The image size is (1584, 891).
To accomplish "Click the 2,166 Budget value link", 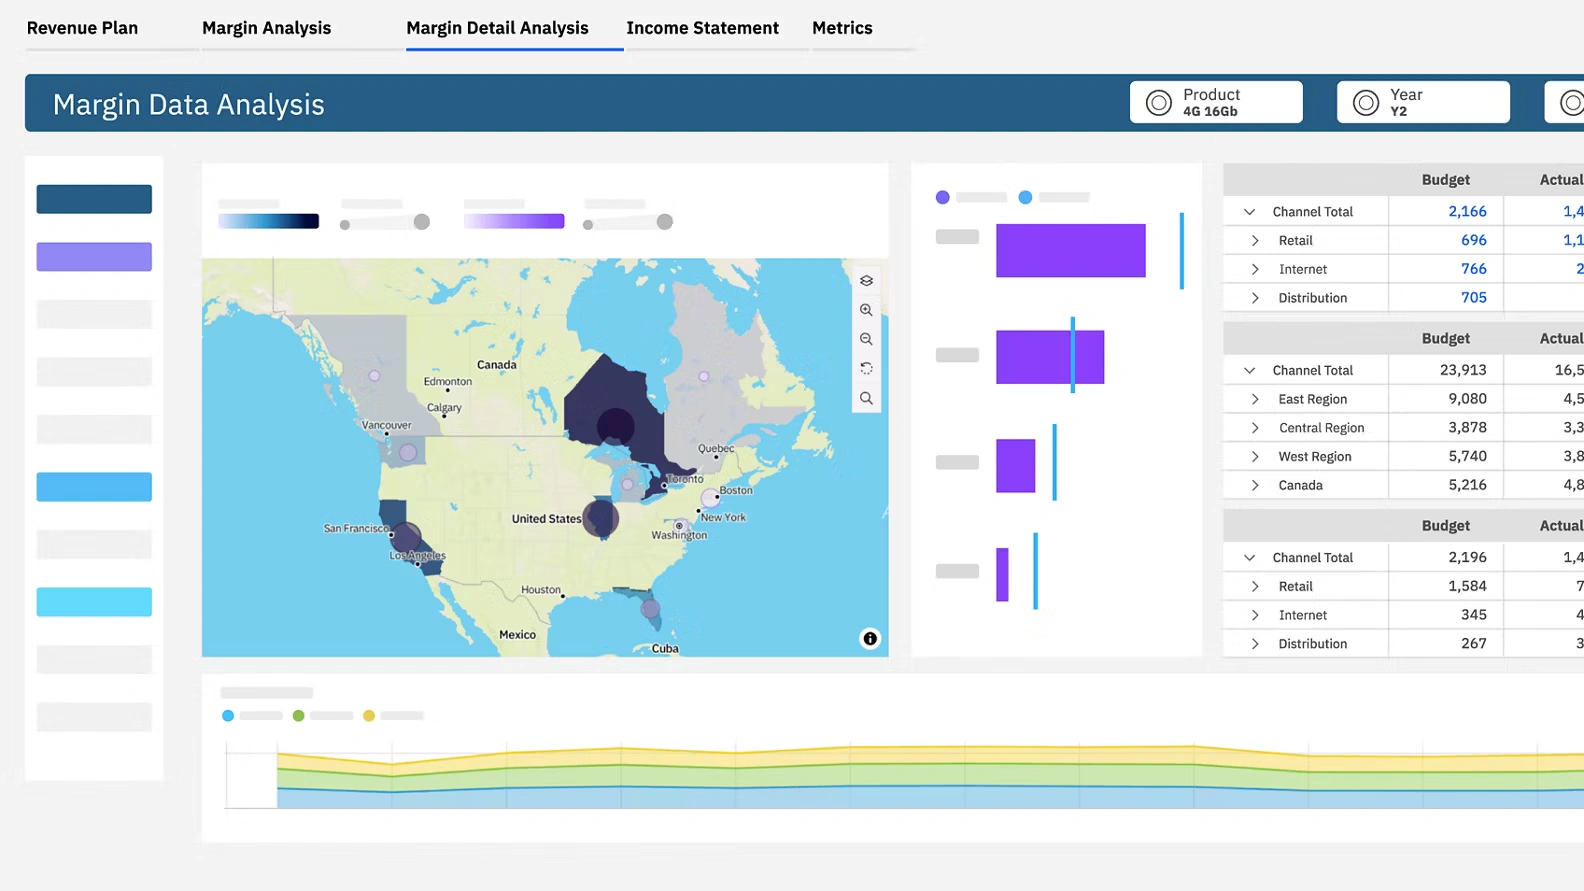I will click(x=1466, y=212).
